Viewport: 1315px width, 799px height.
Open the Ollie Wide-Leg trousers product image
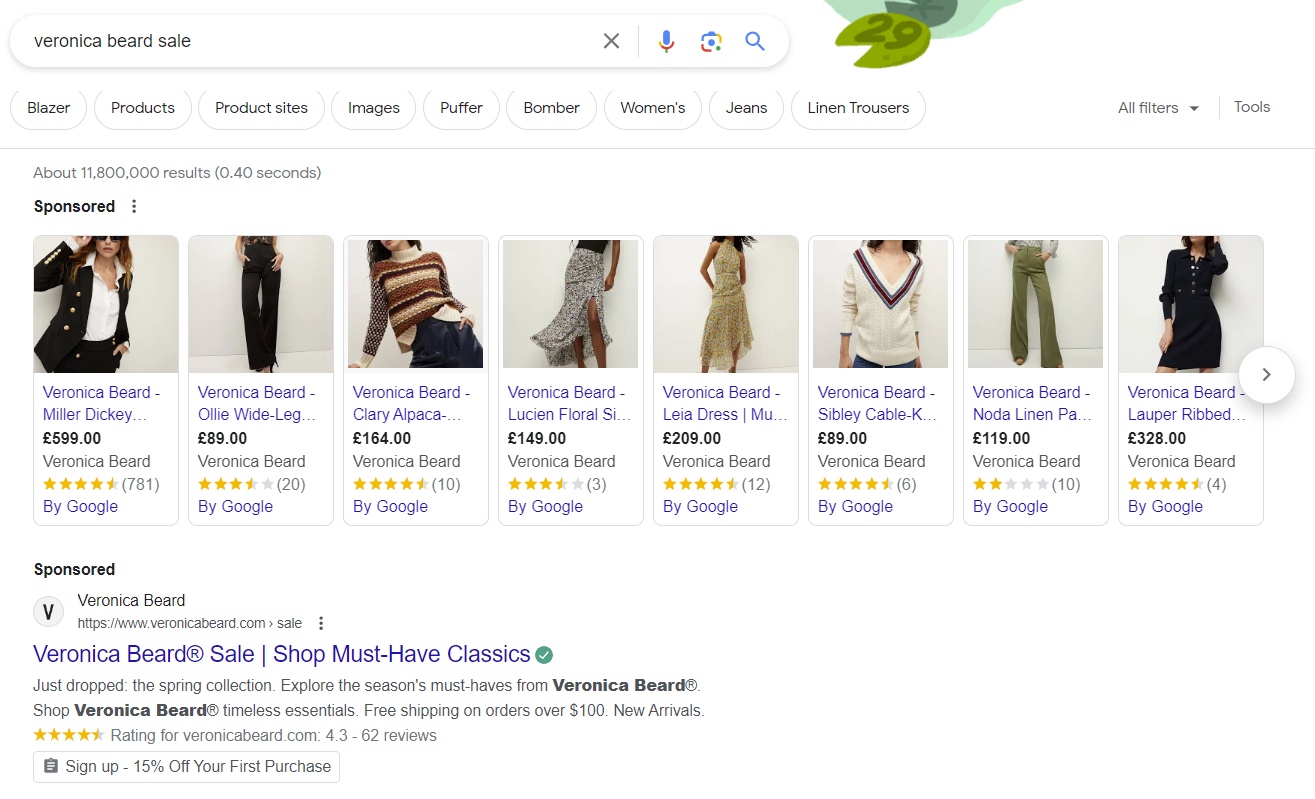point(261,304)
